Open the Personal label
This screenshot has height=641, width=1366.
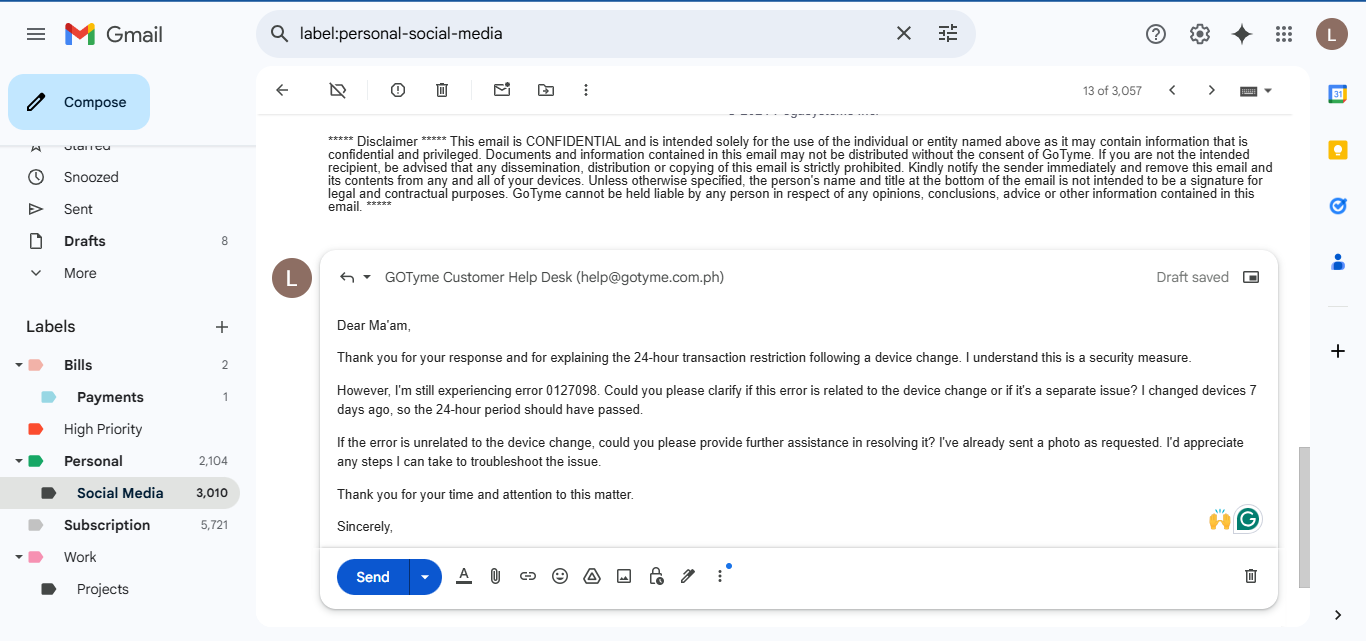point(93,461)
